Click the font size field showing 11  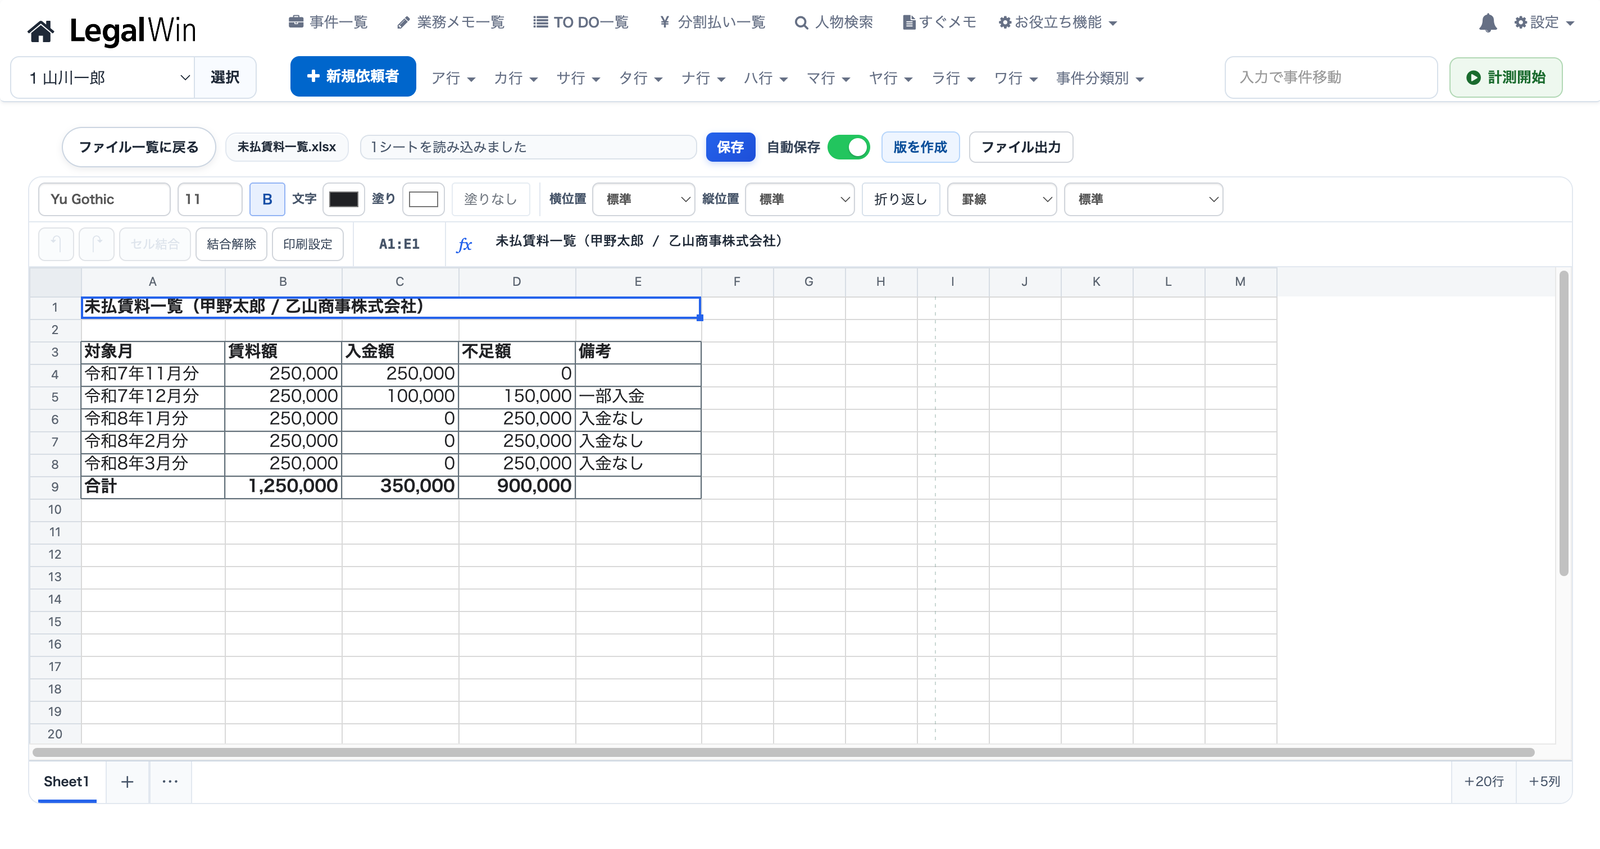click(x=210, y=199)
